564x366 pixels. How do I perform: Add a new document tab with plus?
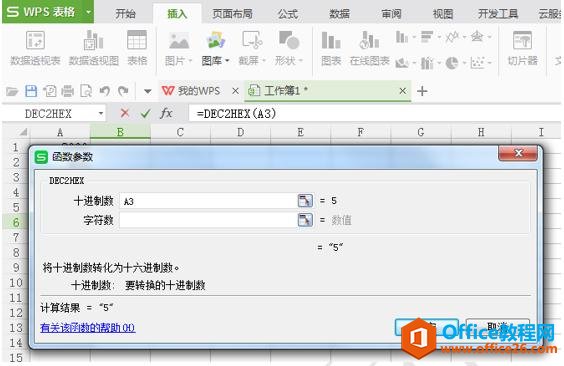click(x=422, y=91)
